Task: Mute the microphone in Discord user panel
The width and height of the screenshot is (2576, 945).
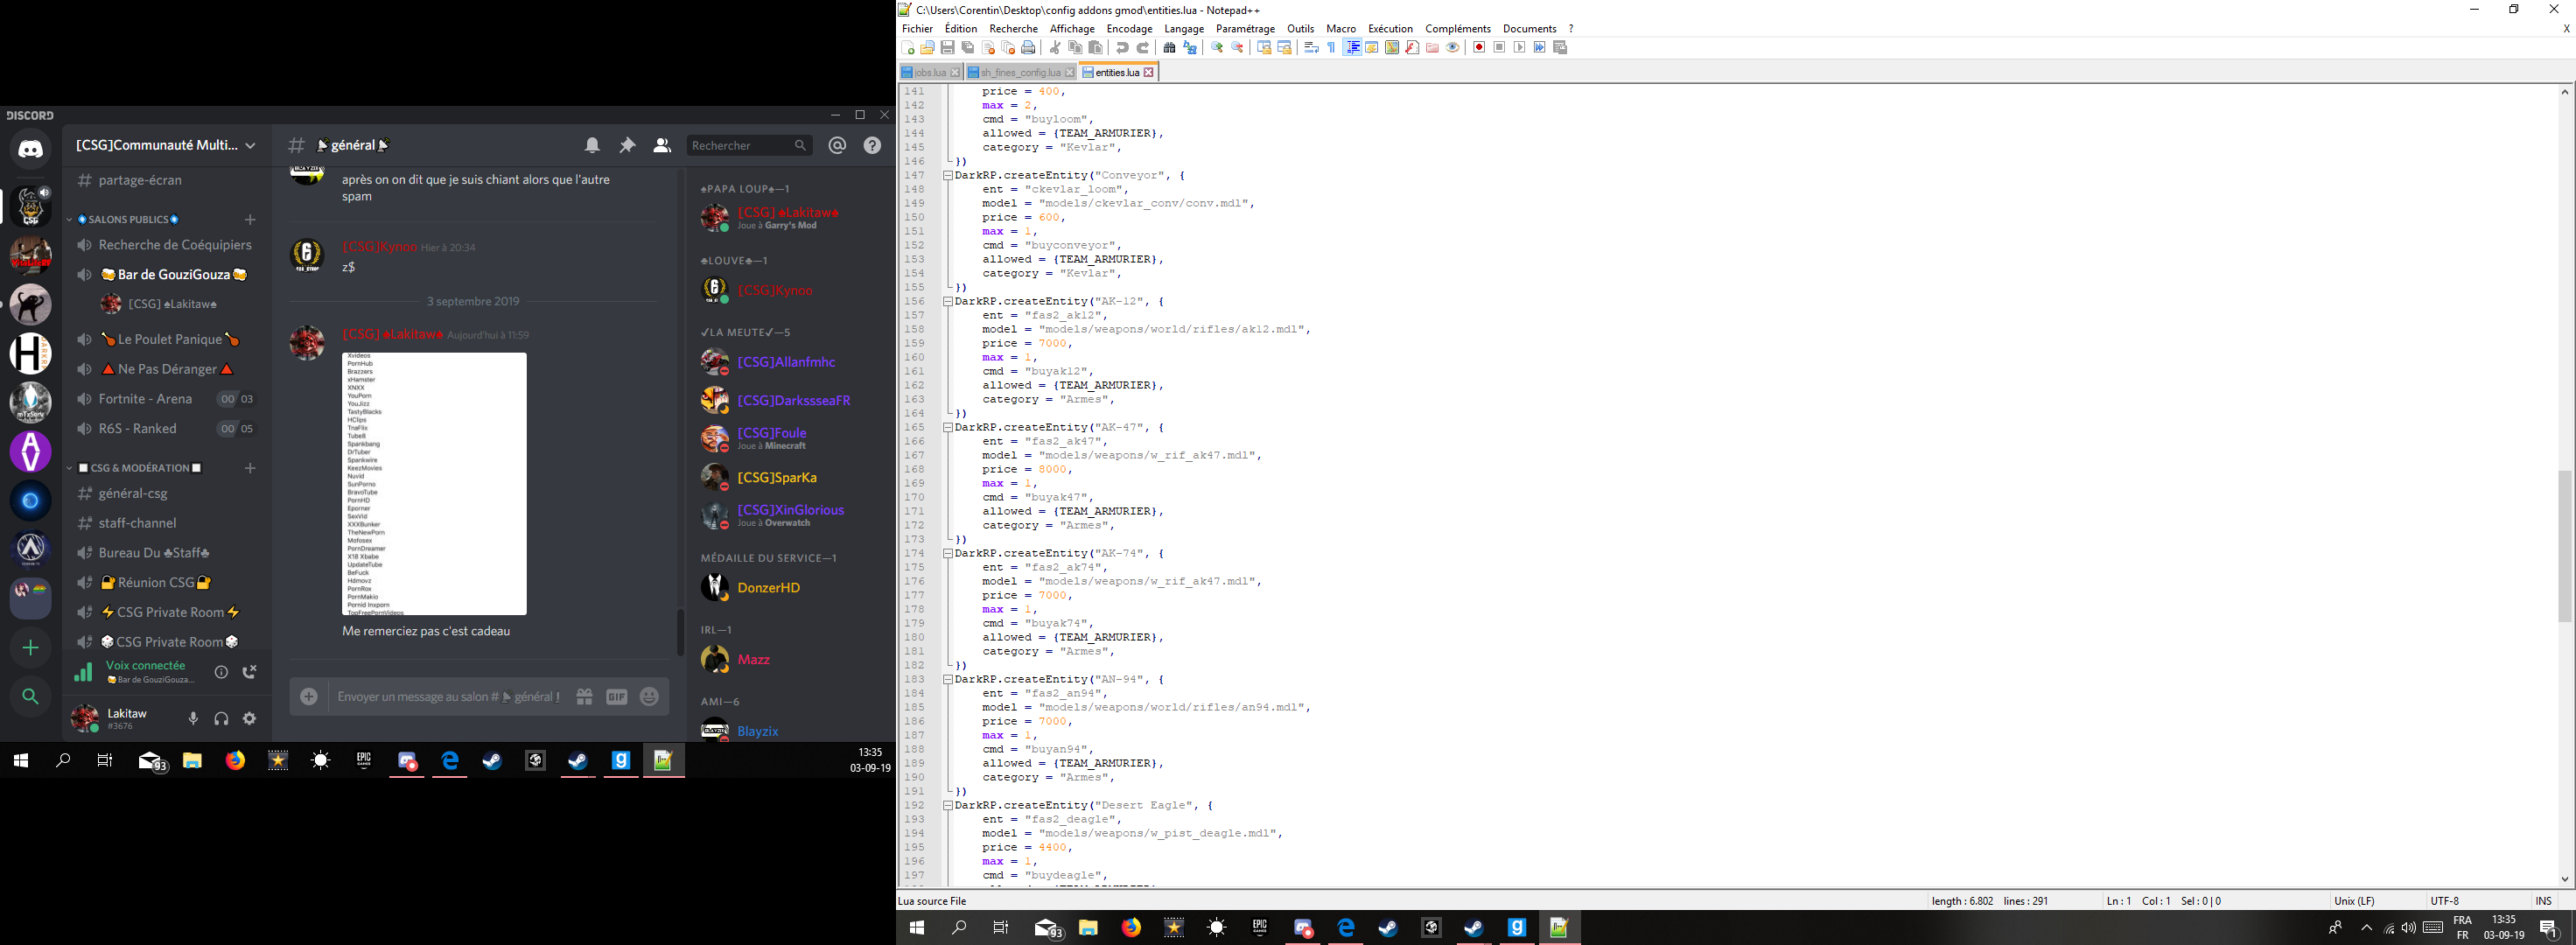Action: pos(194,718)
